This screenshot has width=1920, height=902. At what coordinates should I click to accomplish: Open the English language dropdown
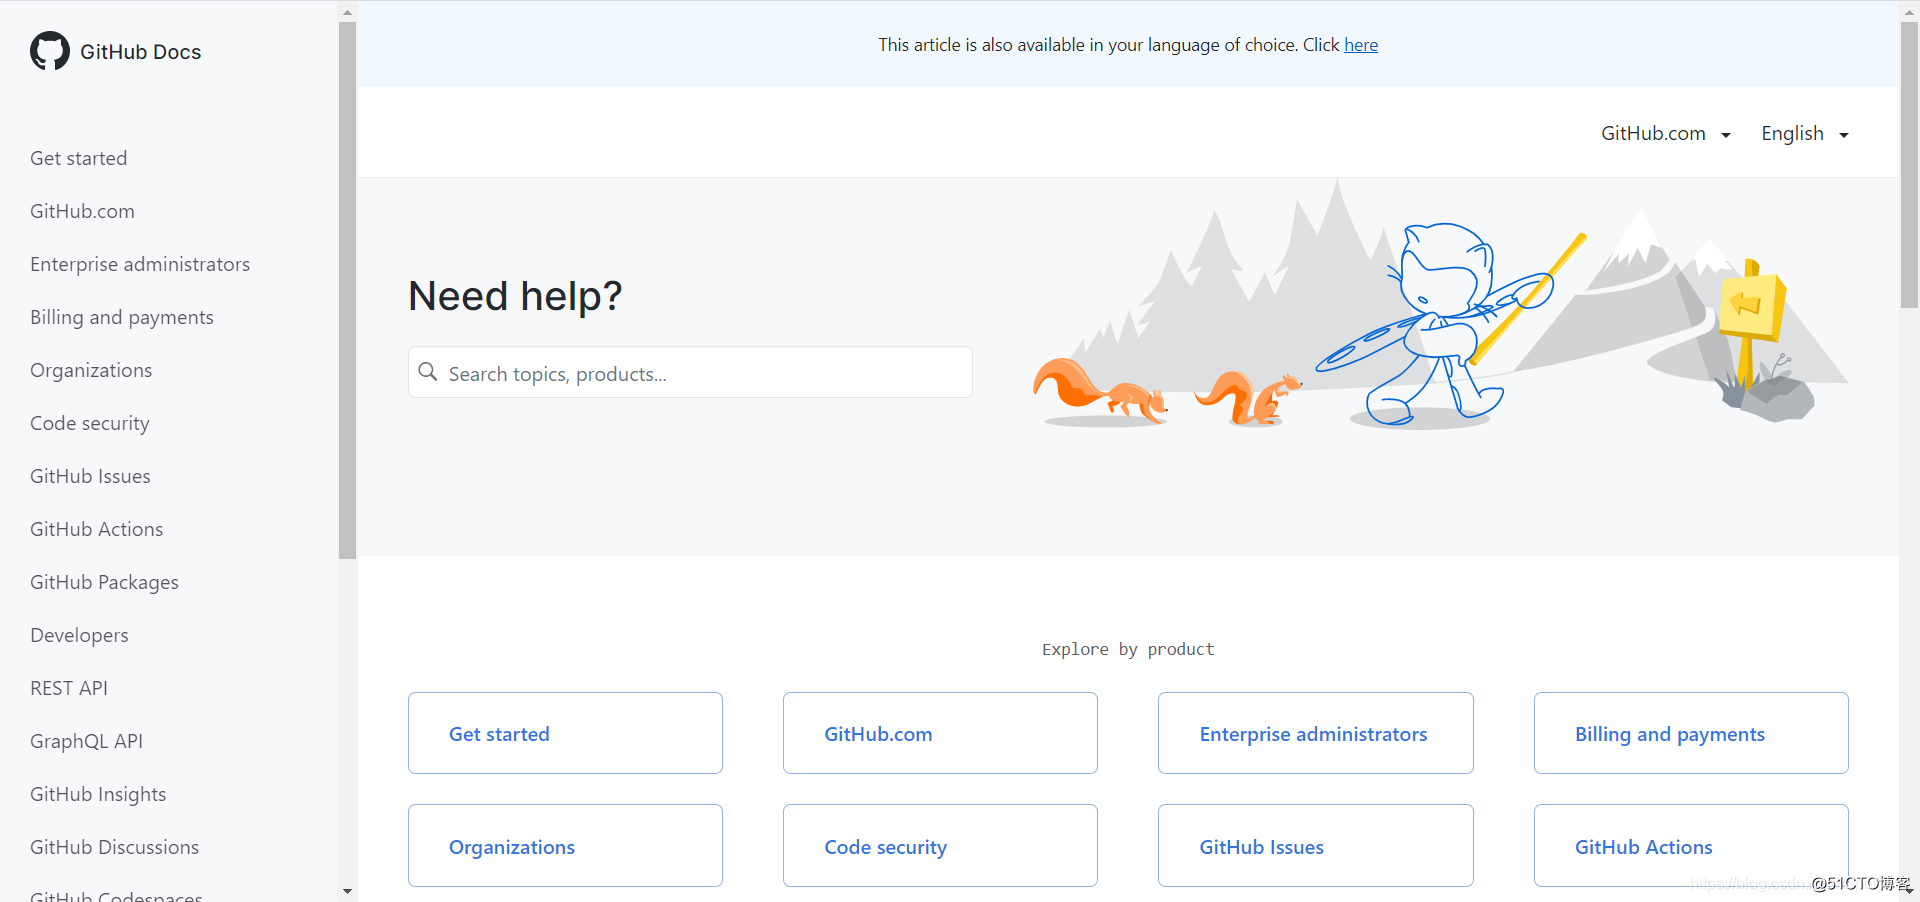(x=1805, y=134)
